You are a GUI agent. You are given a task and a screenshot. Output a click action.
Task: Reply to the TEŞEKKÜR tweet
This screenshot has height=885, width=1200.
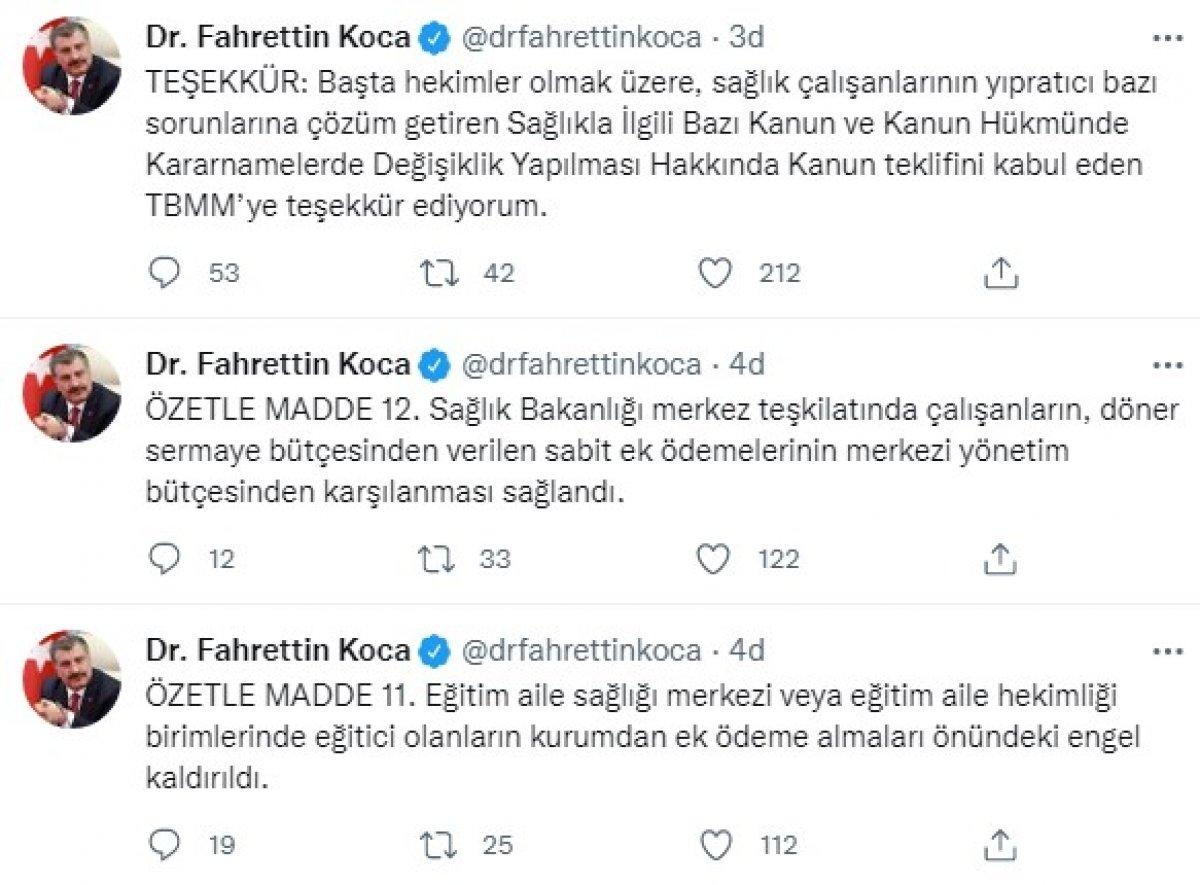(167, 269)
